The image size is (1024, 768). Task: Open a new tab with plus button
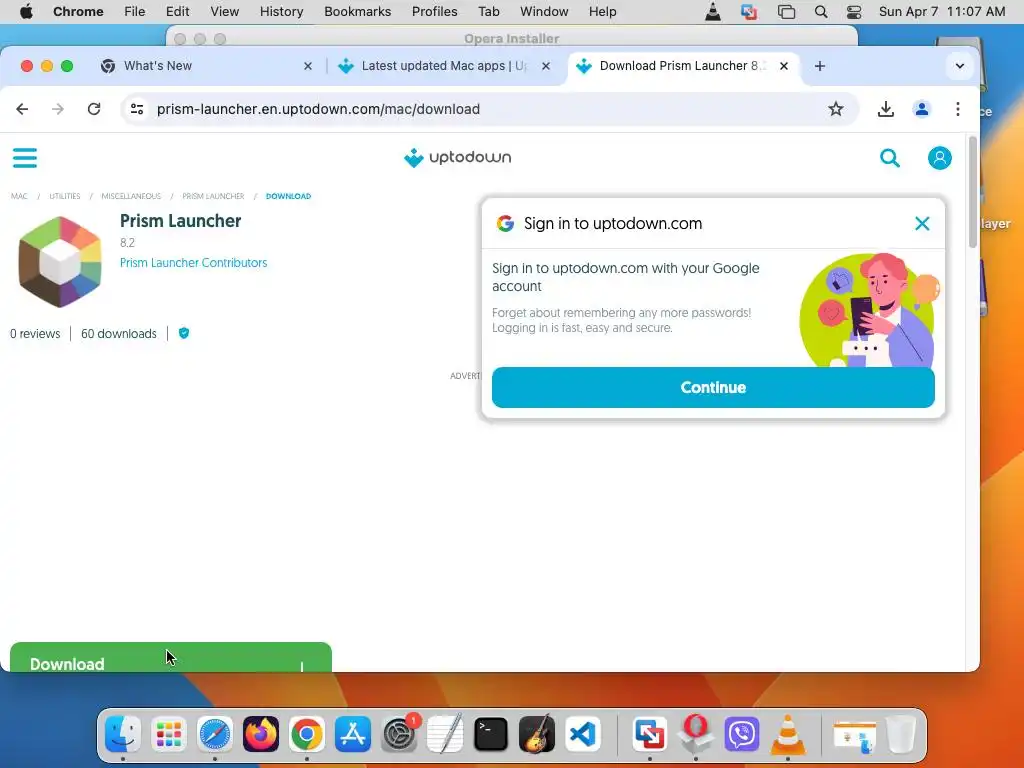coord(820,66)
